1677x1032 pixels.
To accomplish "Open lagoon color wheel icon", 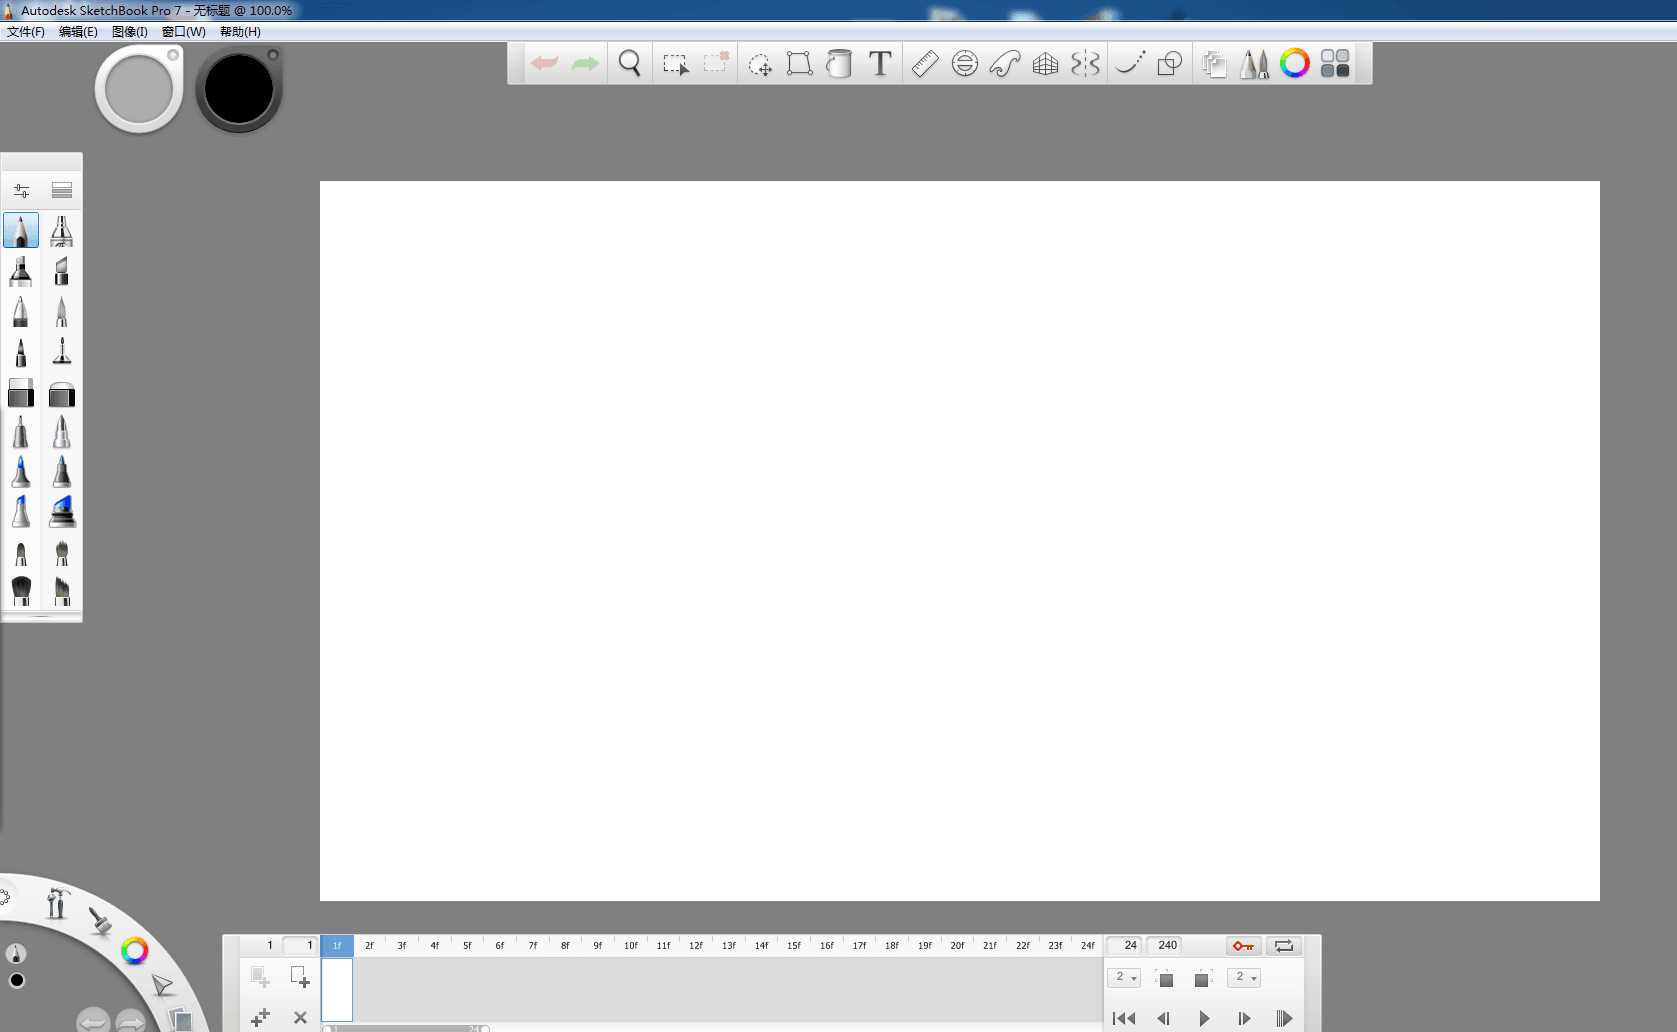I will click(x=134, y=950).
